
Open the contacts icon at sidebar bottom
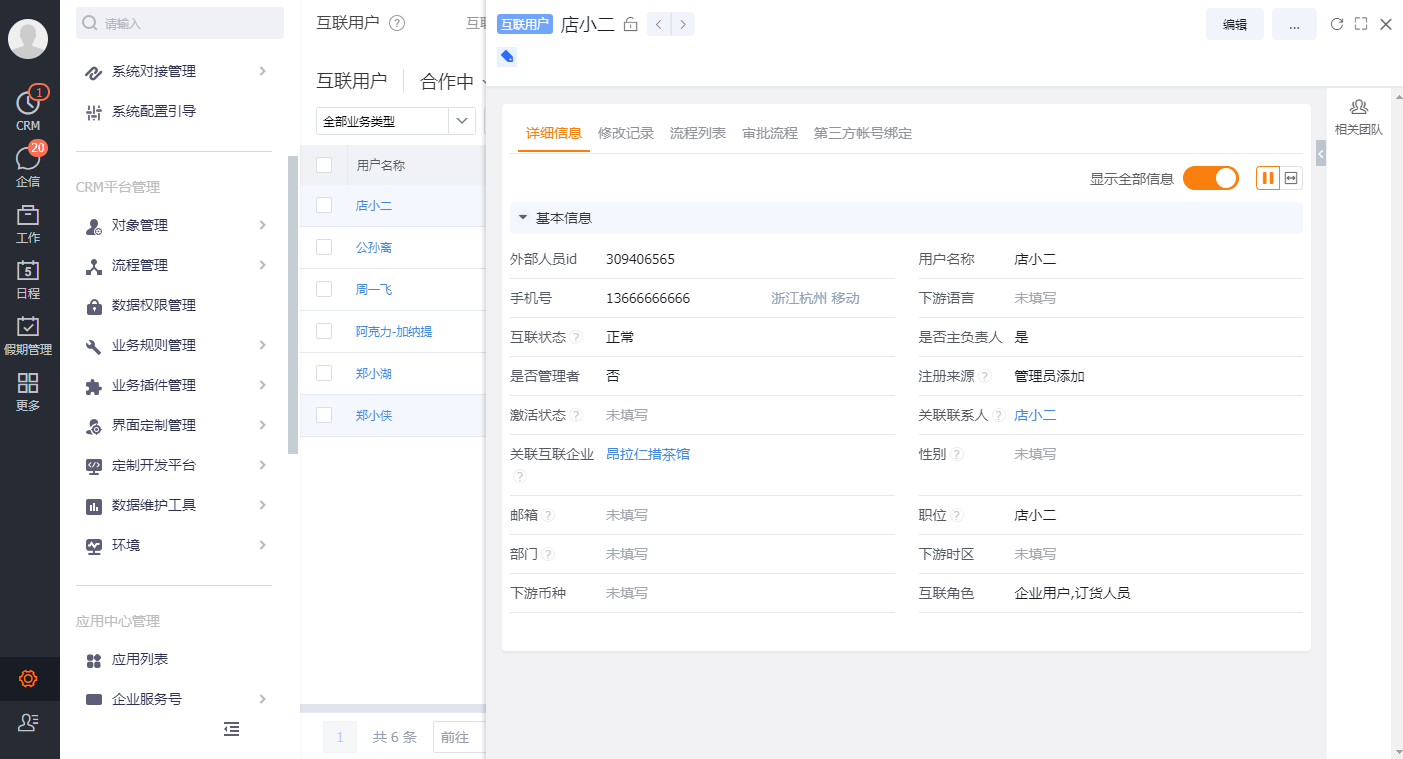[28, 722]
